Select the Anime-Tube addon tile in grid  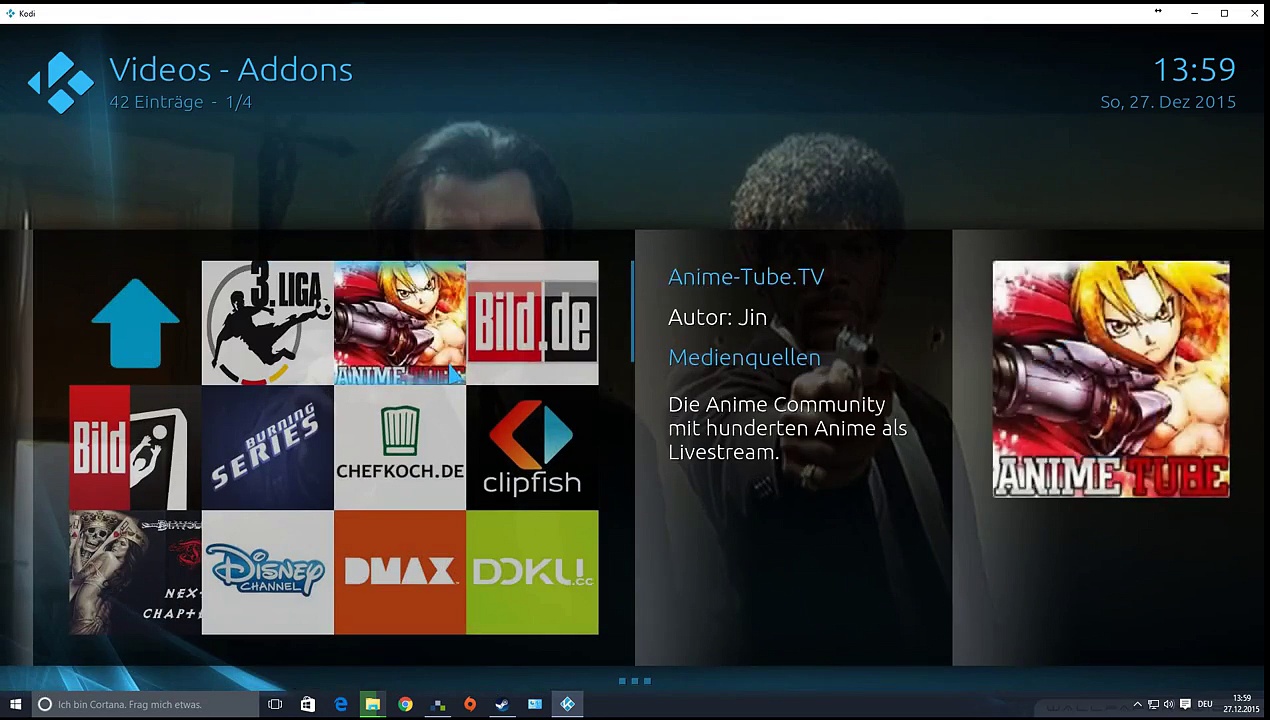[400, 323]
